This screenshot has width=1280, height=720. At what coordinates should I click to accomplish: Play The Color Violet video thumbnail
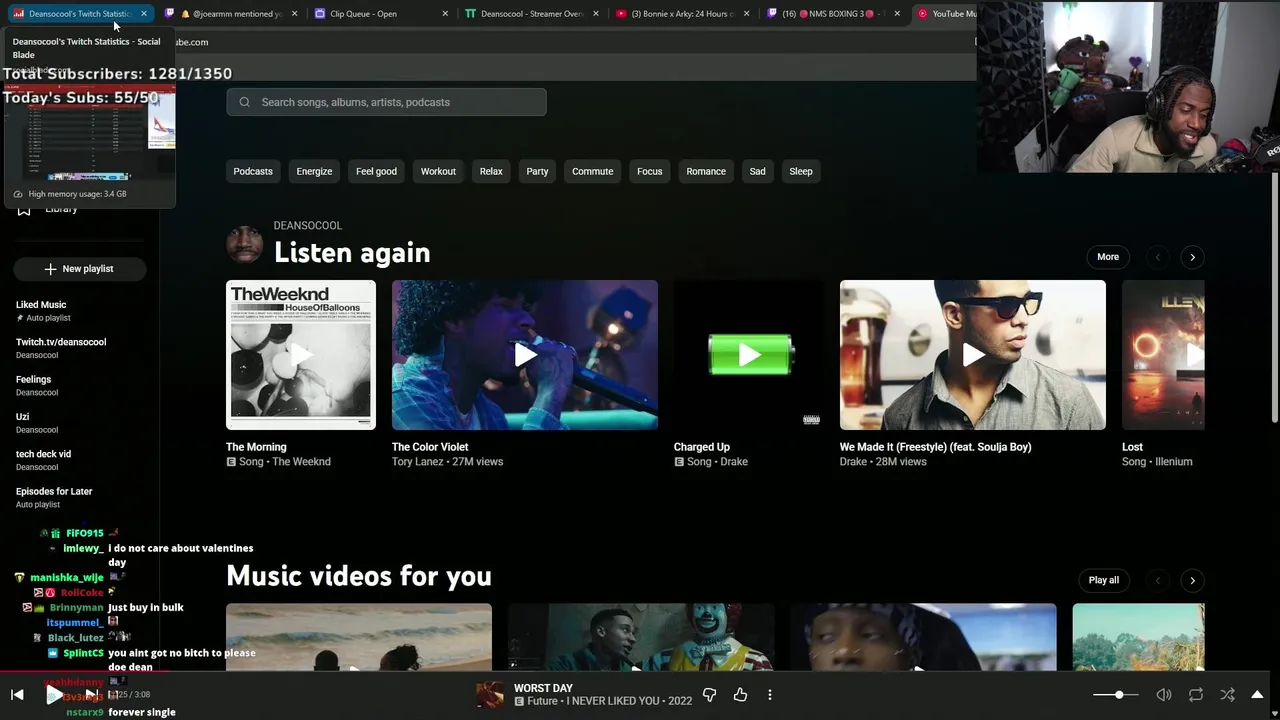pos(525,355)
